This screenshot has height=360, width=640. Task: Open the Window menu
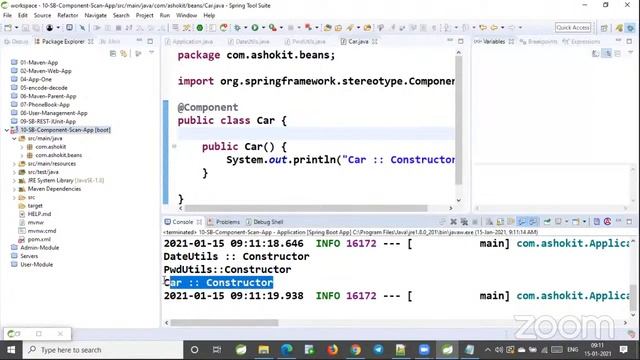[187, 15]
